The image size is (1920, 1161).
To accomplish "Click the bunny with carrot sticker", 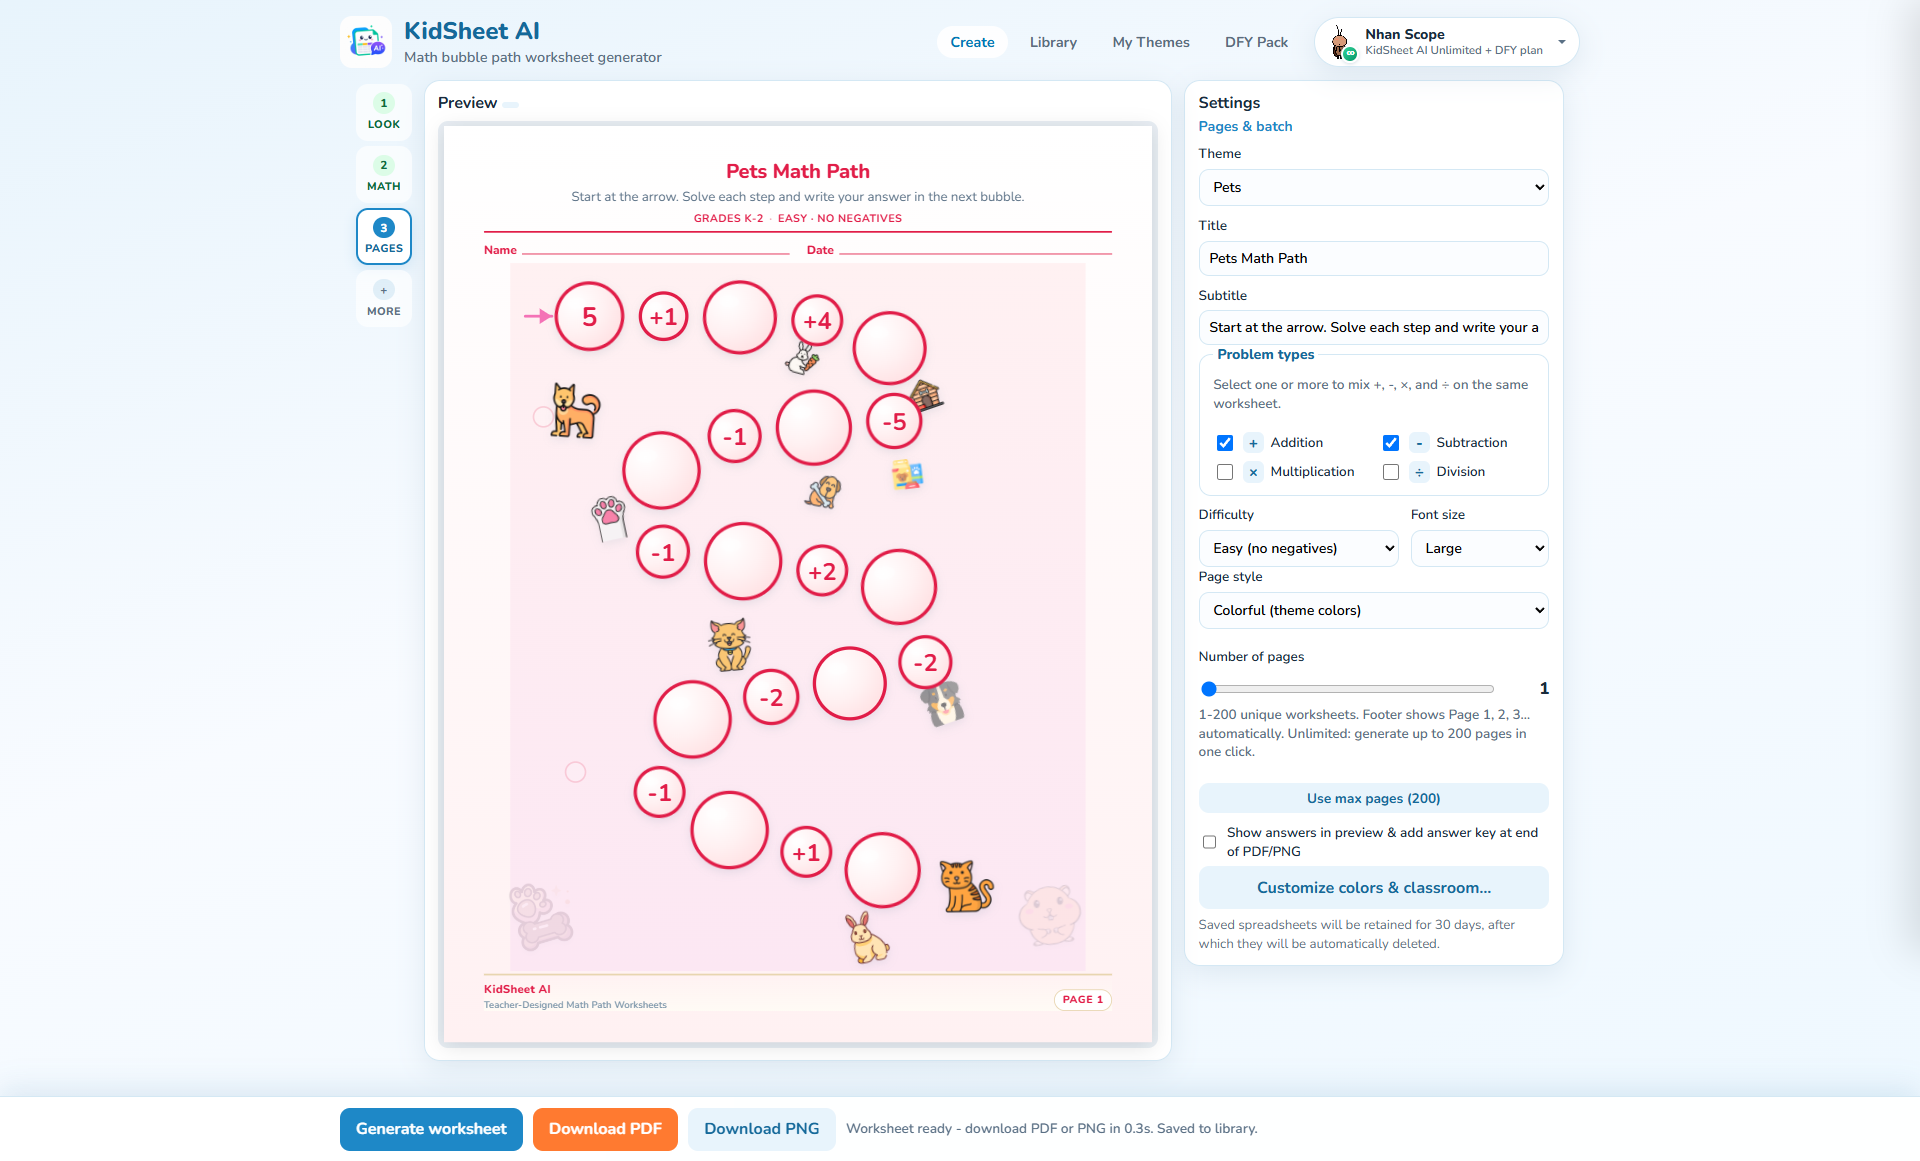I will point(802,358).
